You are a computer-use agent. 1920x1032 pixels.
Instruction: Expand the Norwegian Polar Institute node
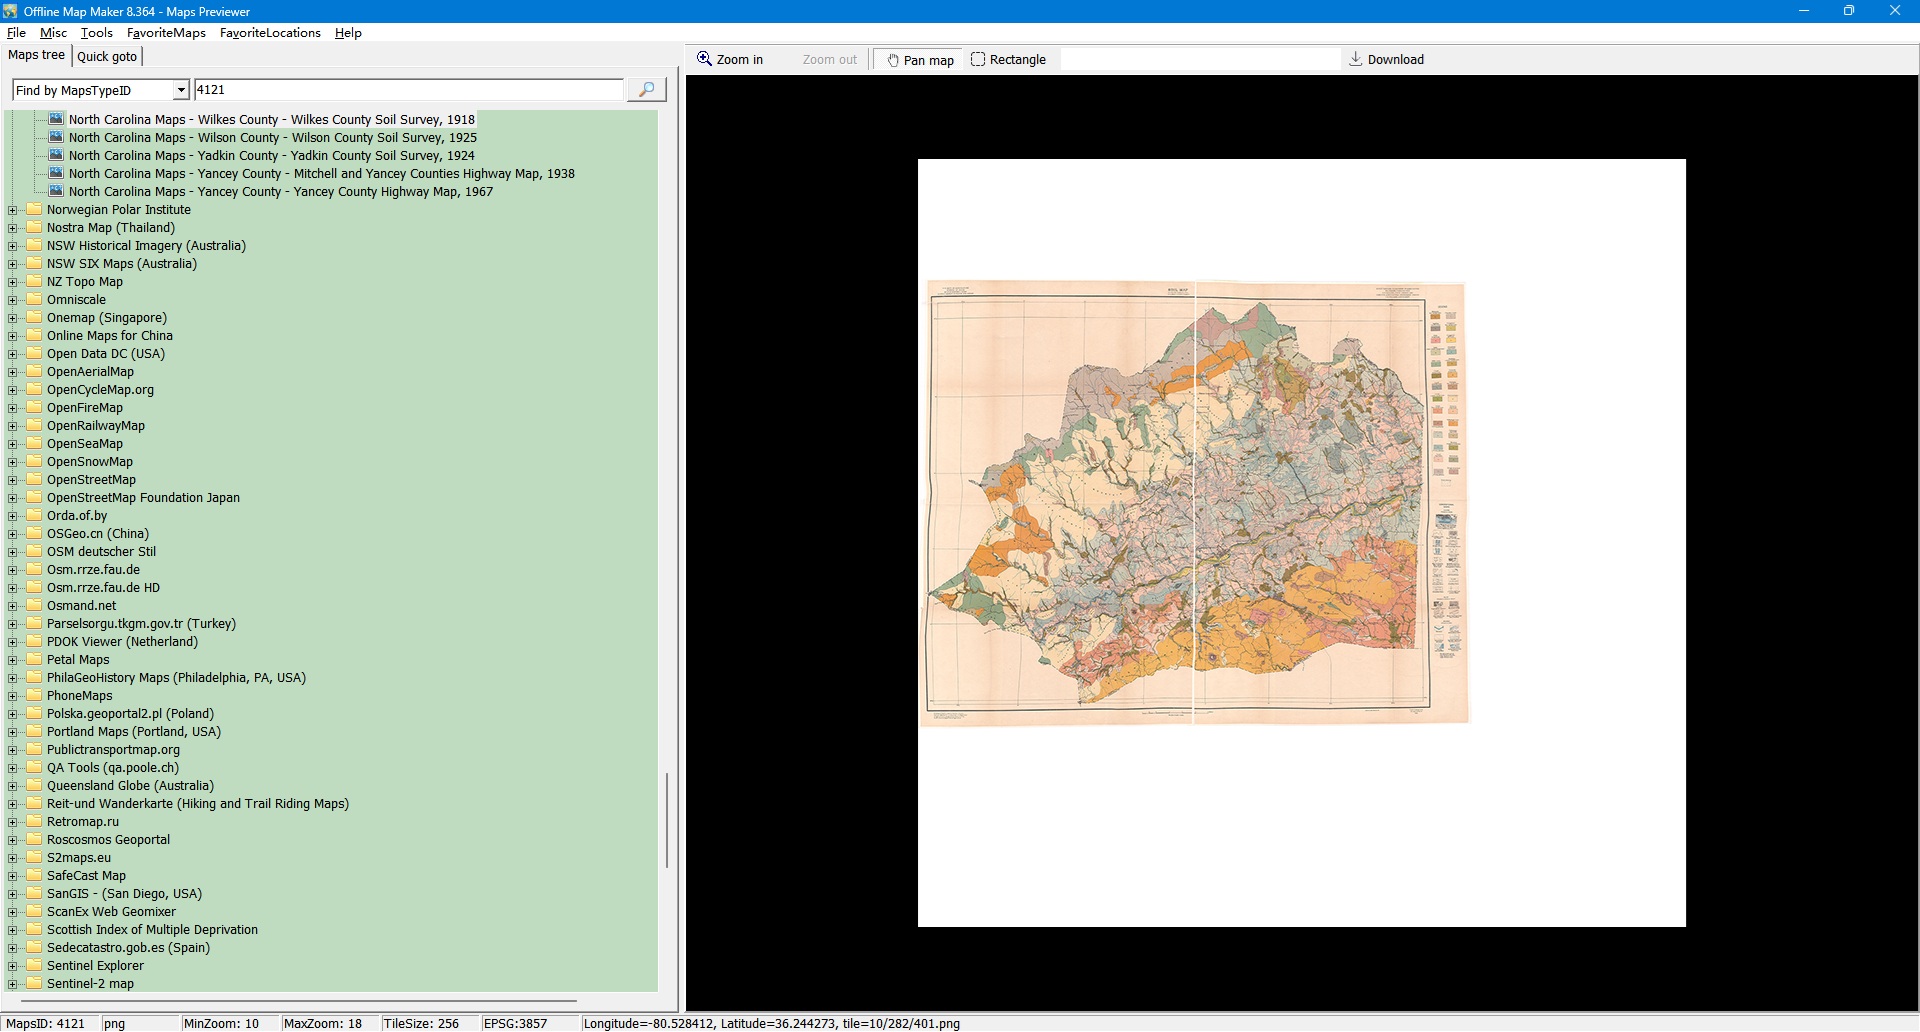[x=13, y=210]
